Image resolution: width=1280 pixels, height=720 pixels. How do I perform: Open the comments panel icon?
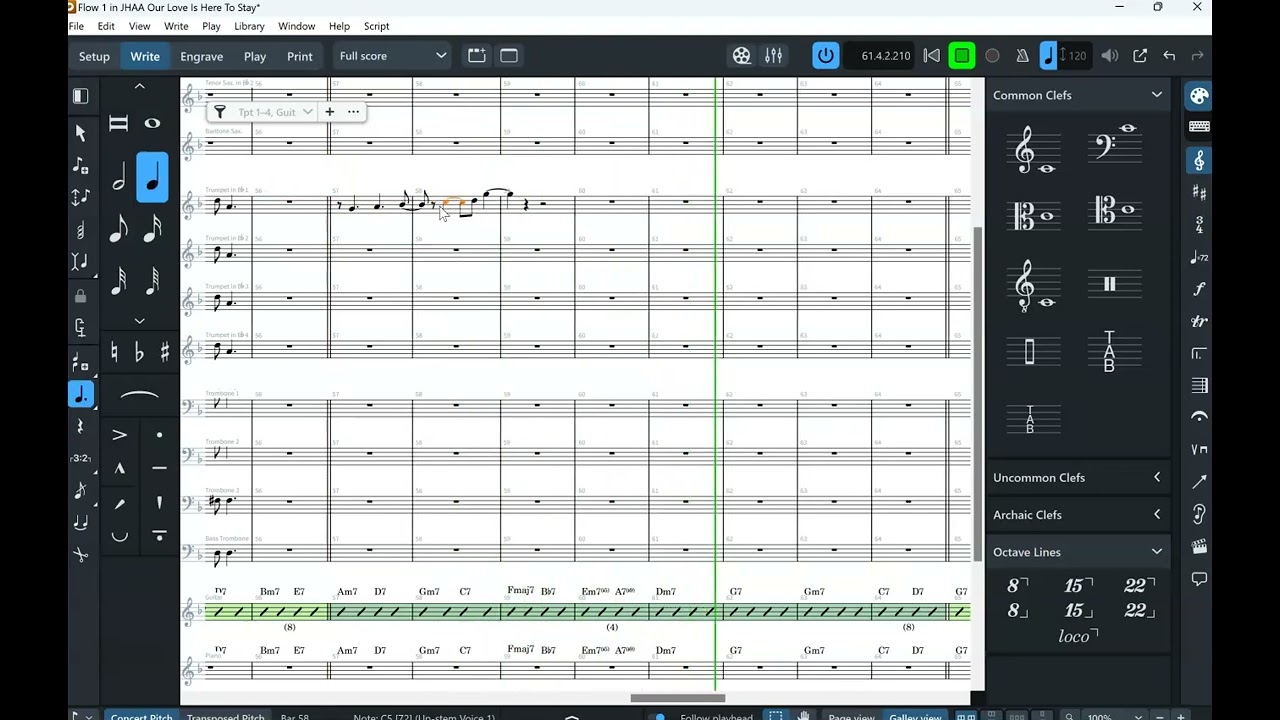pyautogui.click(x=1198, y=579)
